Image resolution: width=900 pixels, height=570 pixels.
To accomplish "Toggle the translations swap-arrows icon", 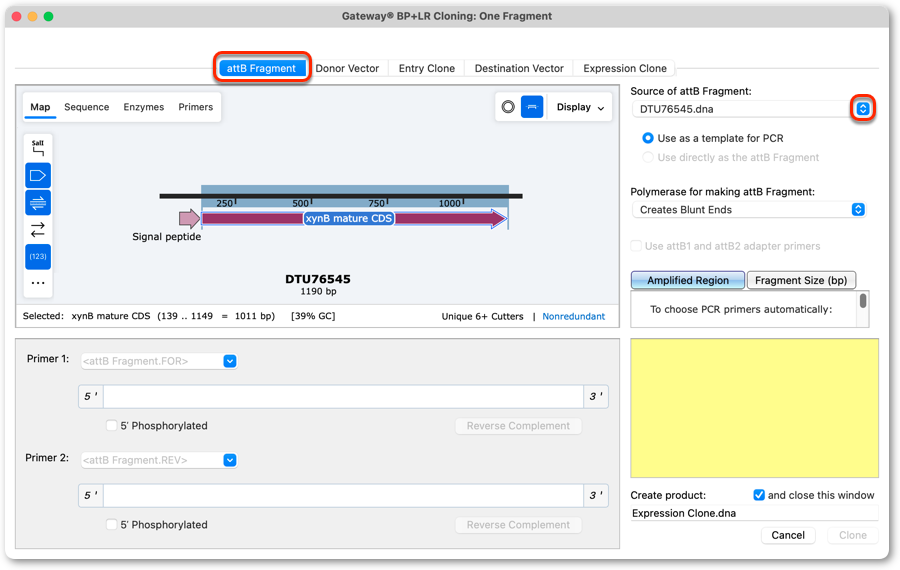I will coord(38,230).
